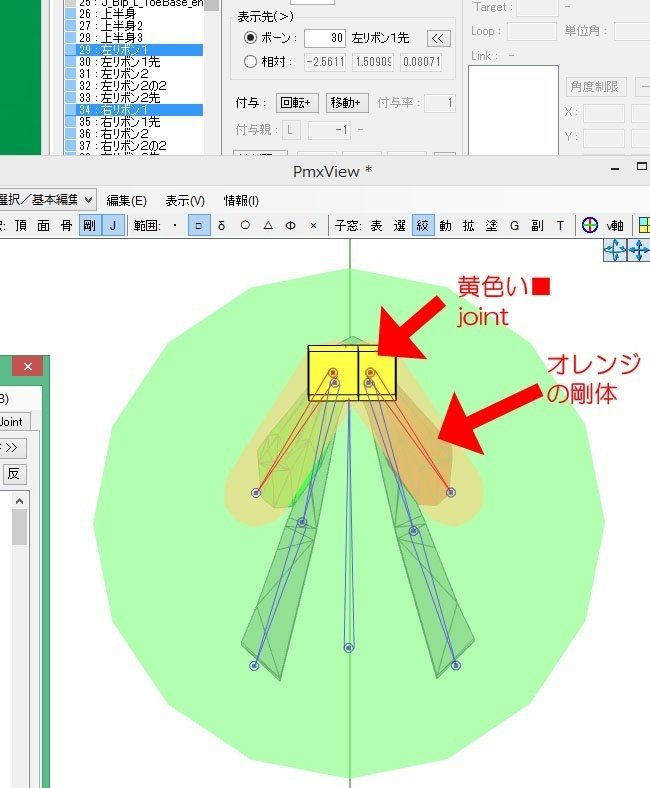Open the 選択/基本編集 mode dropdown

(48, 200)
